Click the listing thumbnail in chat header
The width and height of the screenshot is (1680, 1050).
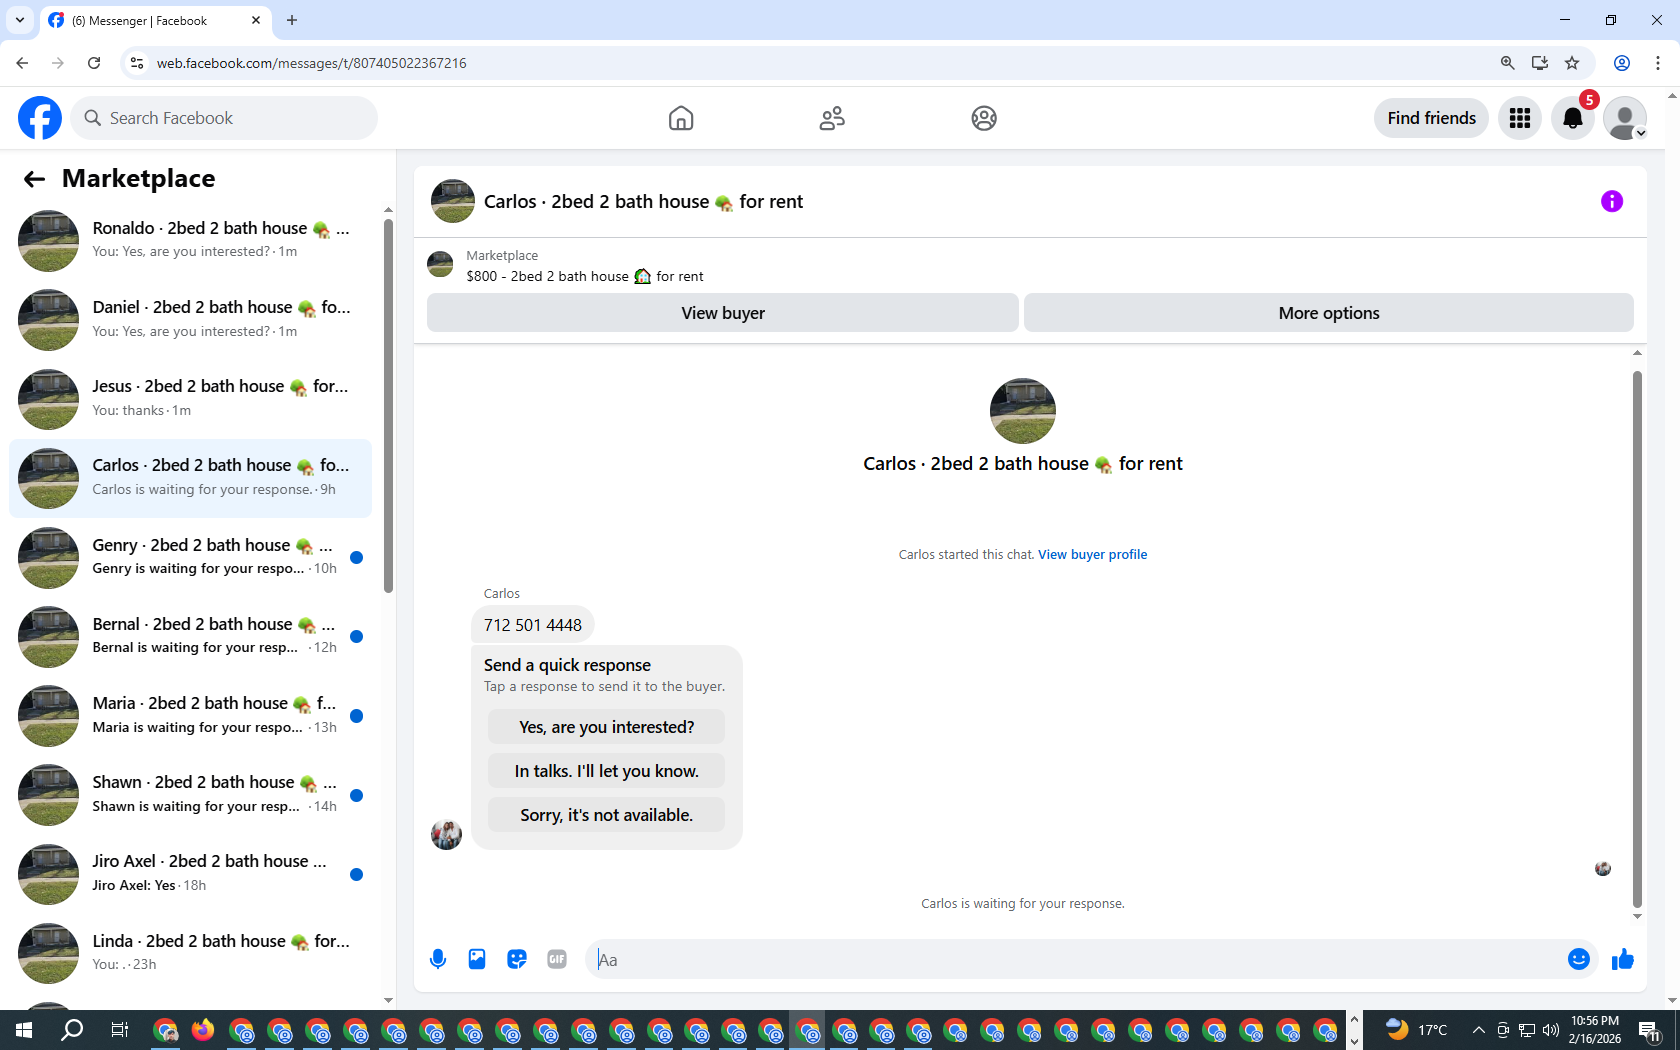pyautogui.click(x=453, y=201)
